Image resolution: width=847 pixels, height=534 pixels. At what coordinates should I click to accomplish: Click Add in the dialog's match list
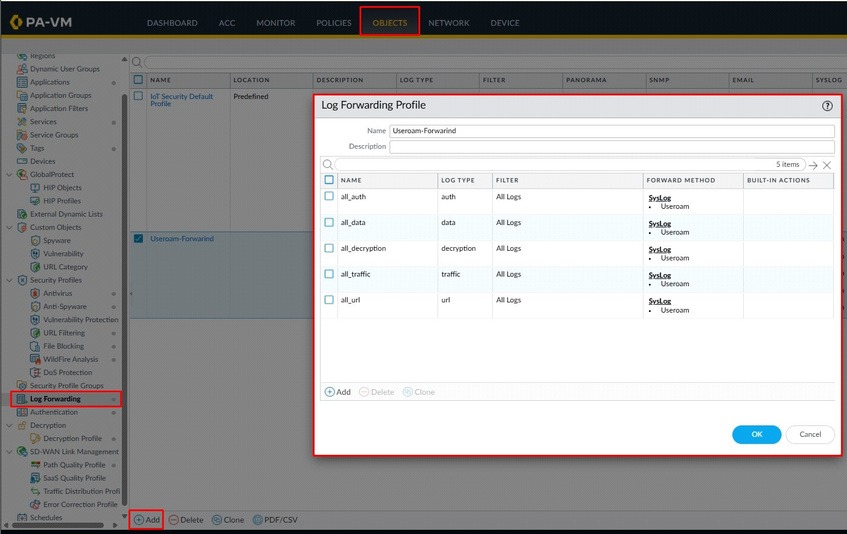click(338, 392)
